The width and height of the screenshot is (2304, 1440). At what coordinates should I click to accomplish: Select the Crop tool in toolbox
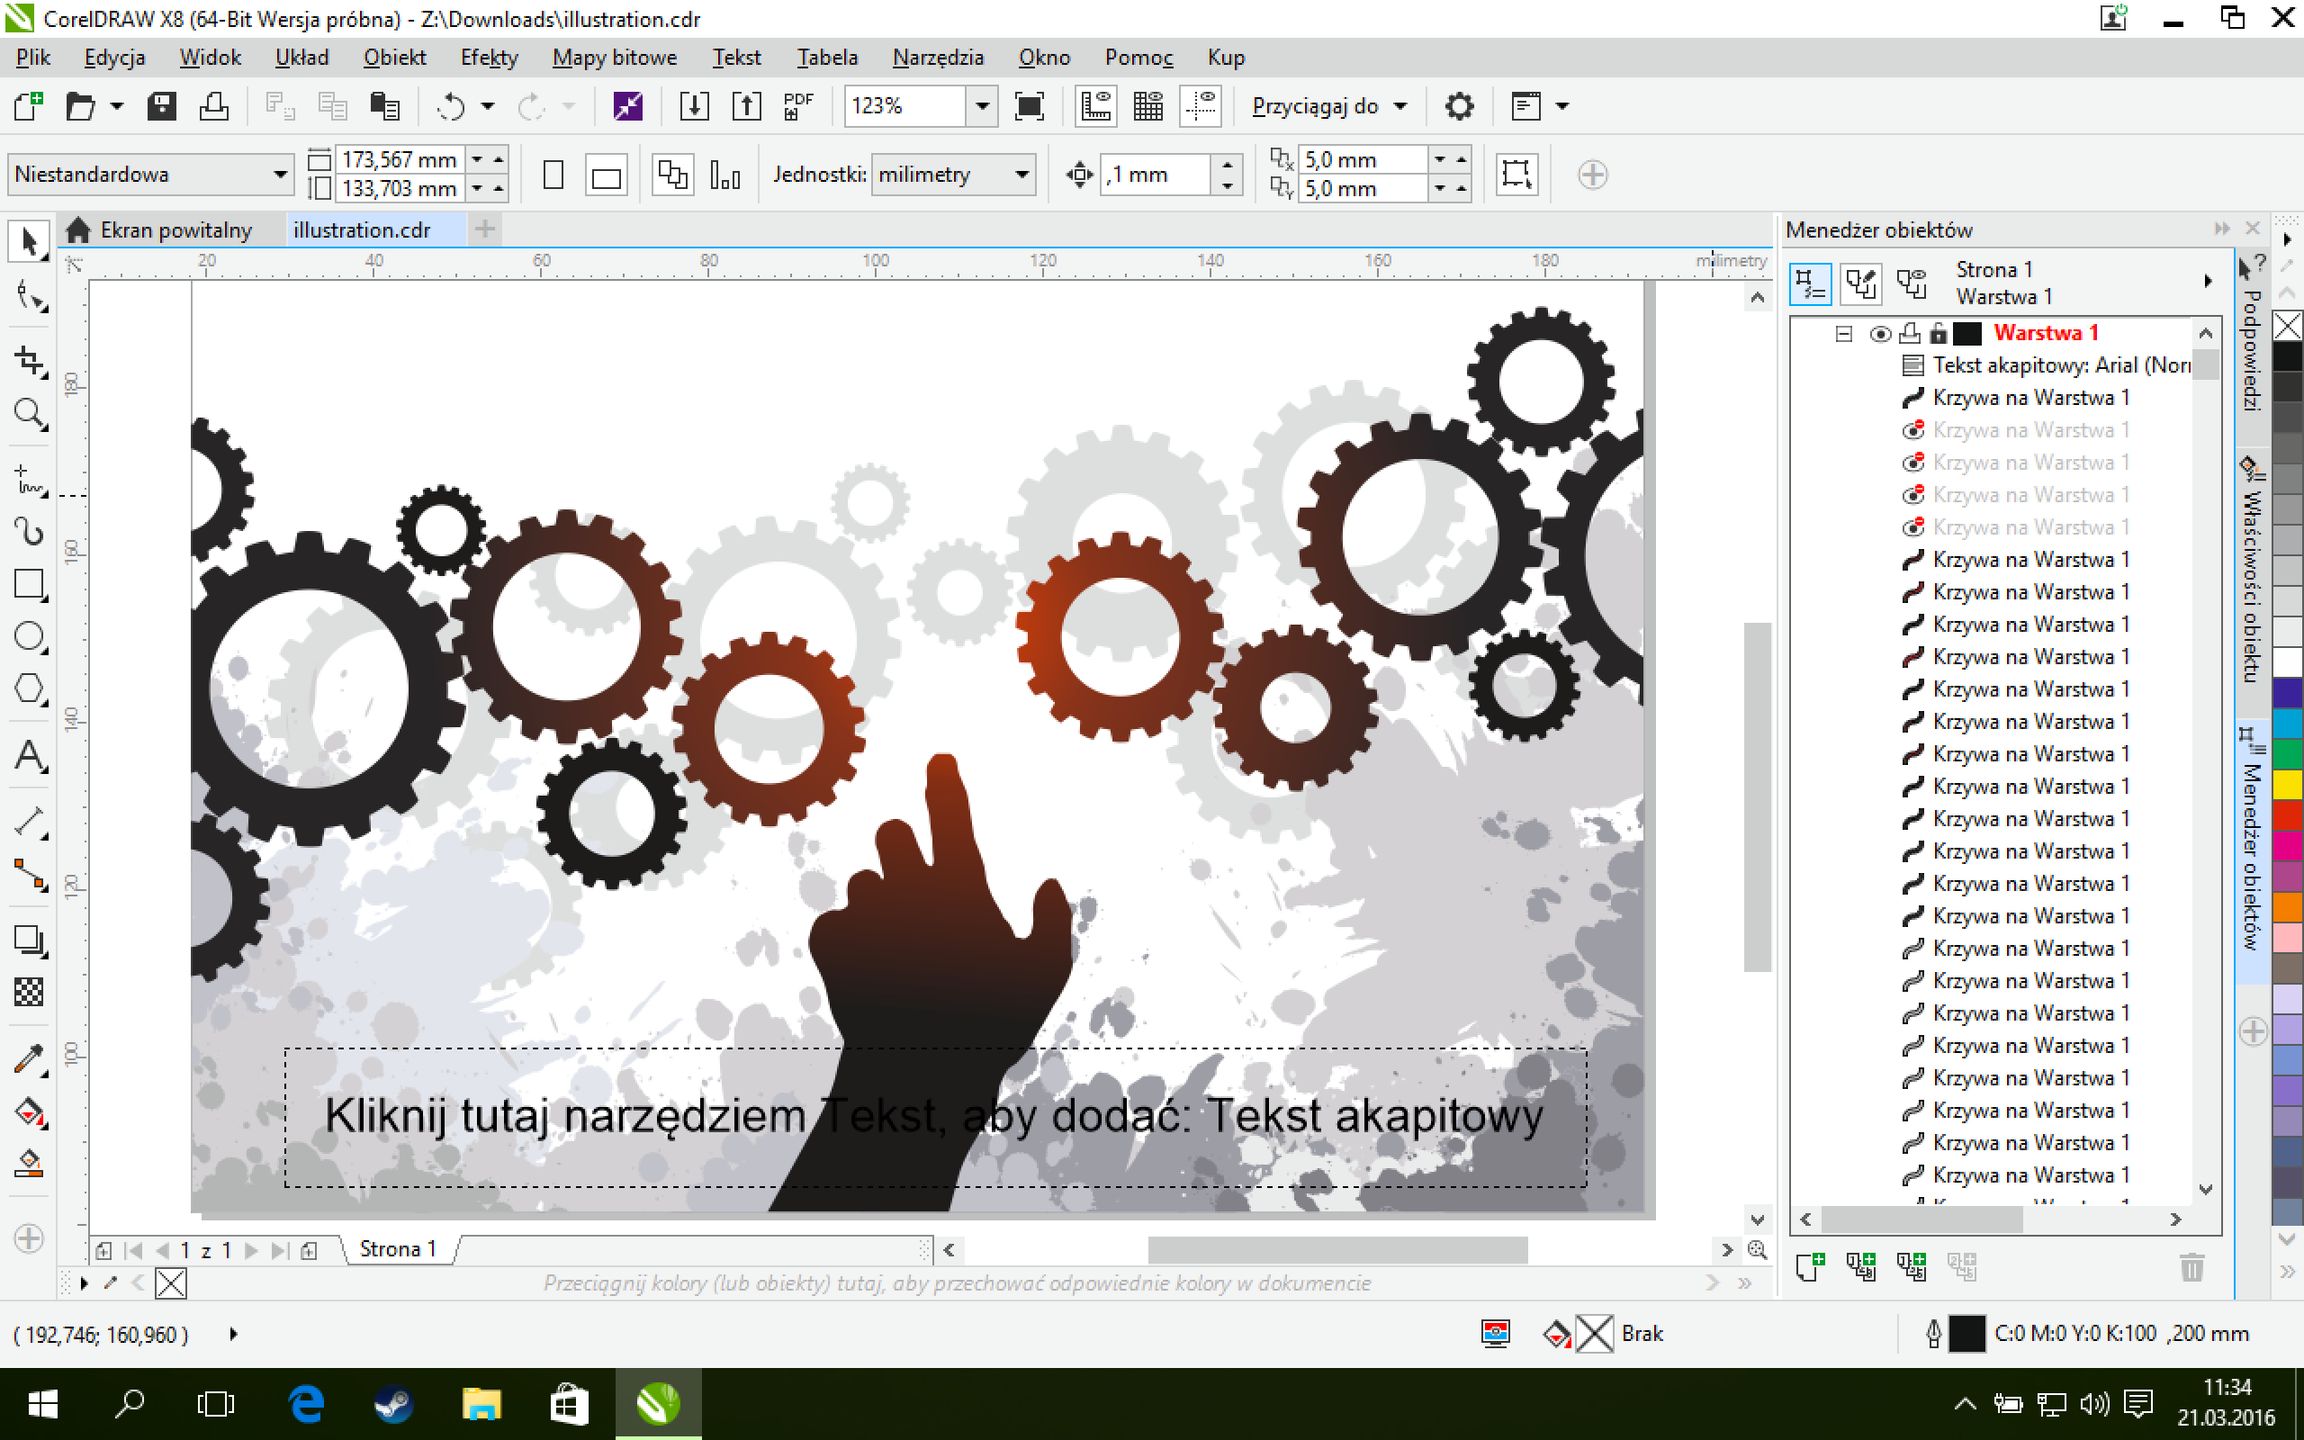point(28,361)
